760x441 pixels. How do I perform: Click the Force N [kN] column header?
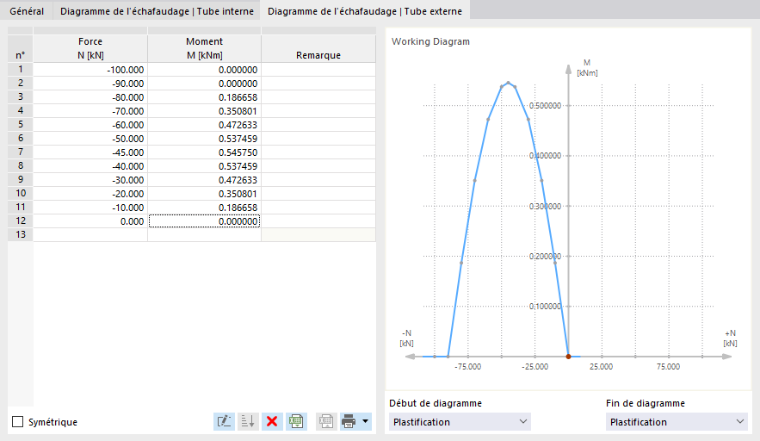pos(90,48)
